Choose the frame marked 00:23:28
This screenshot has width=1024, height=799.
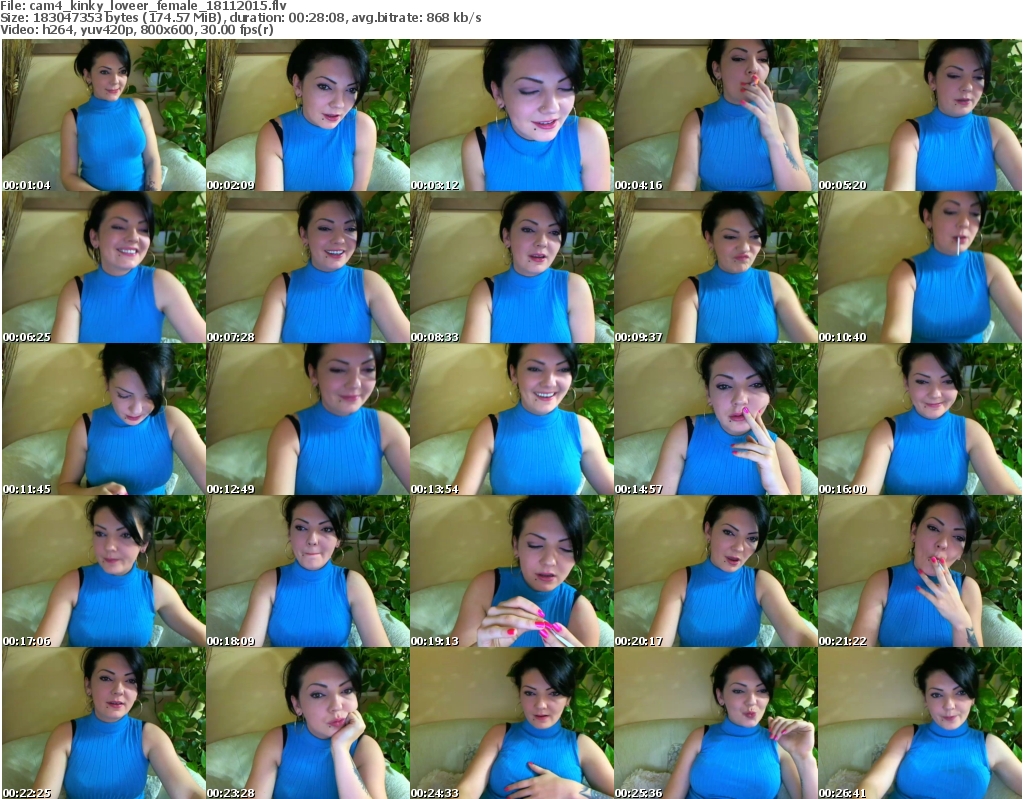click(308, 723)
